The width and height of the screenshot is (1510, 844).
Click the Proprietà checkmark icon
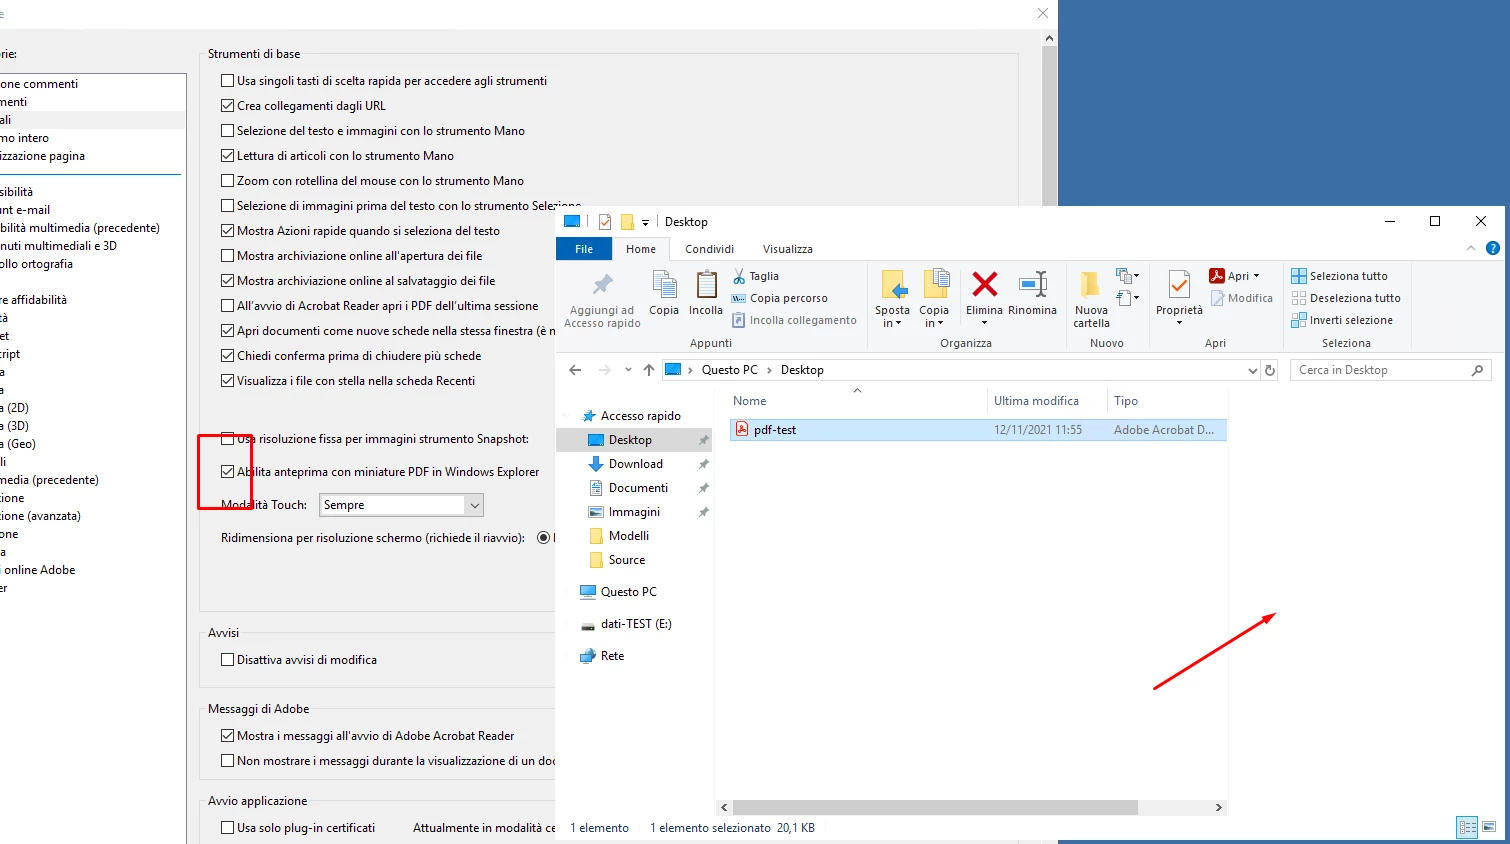click(1179, 286)
